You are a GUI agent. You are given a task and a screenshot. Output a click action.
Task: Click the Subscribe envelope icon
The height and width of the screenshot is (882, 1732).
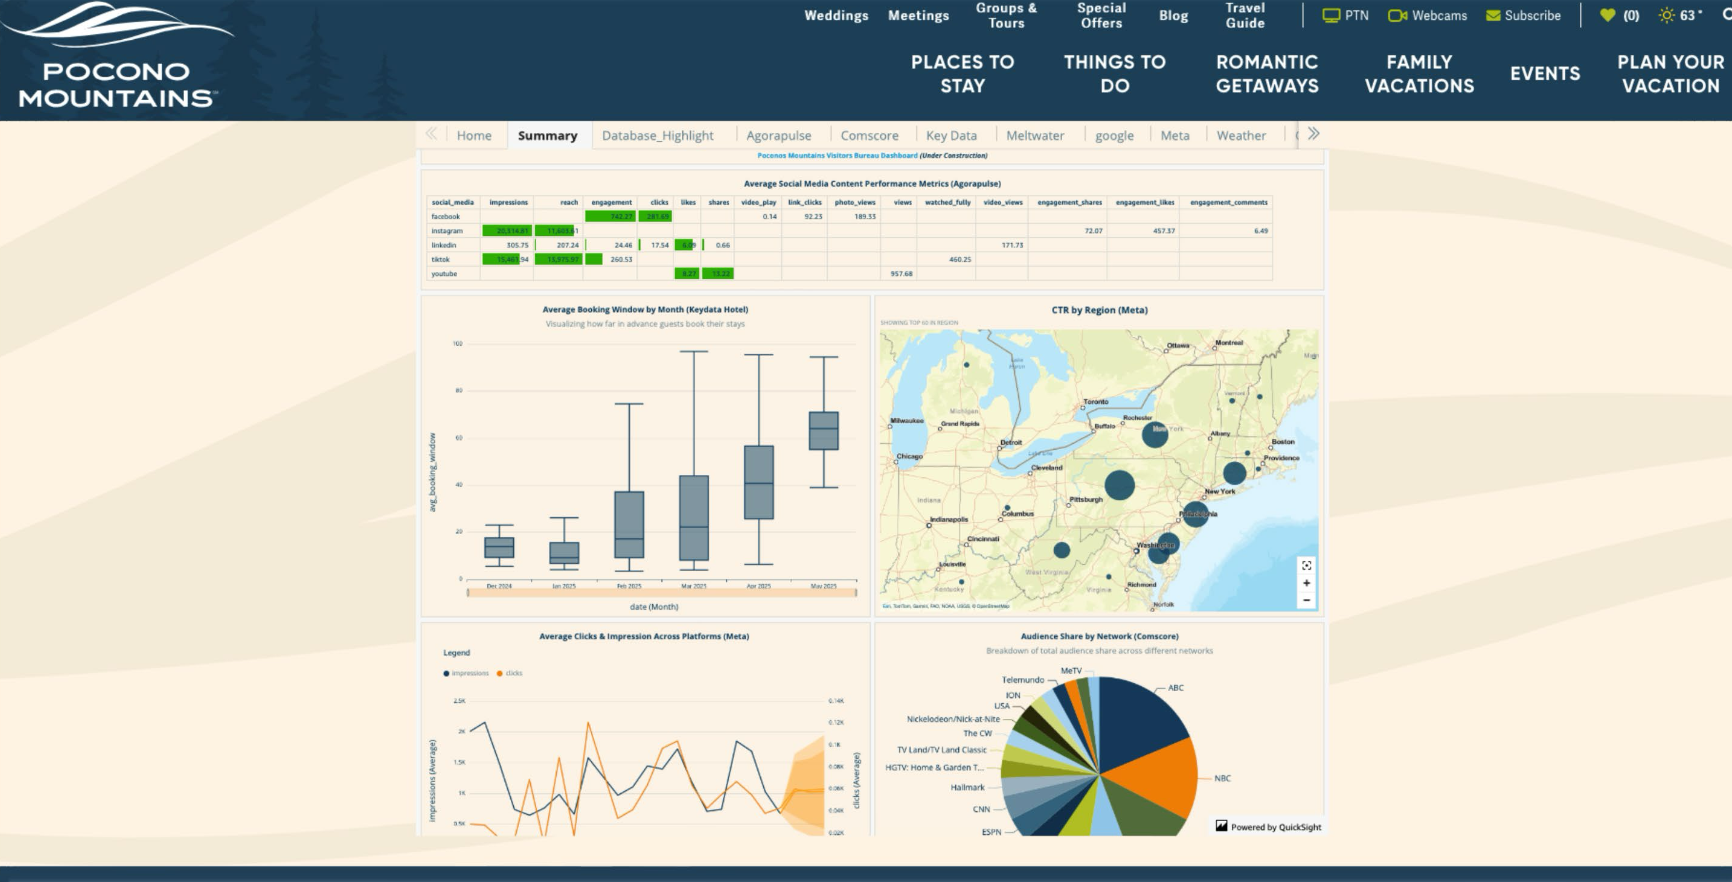pyautogui.click(x=1493, y=16)
